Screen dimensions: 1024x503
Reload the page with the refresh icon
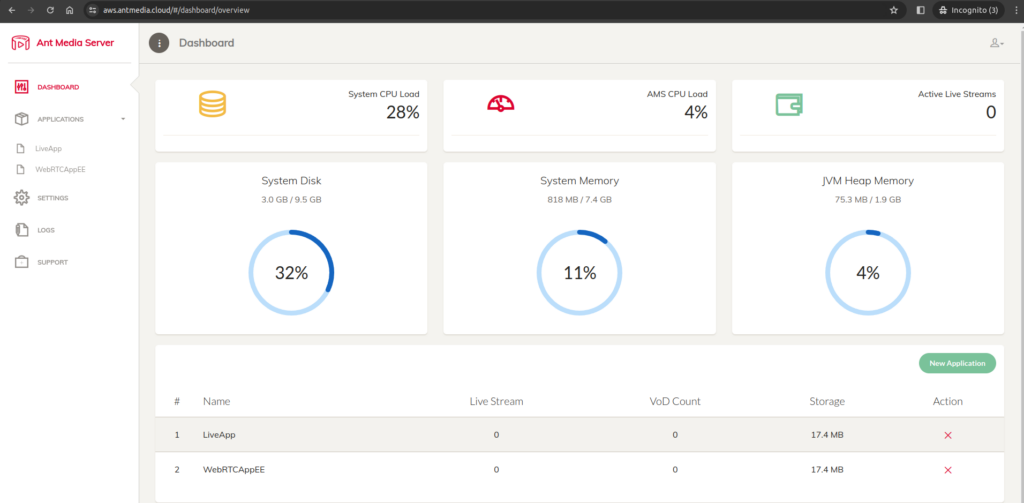[50, 10]
